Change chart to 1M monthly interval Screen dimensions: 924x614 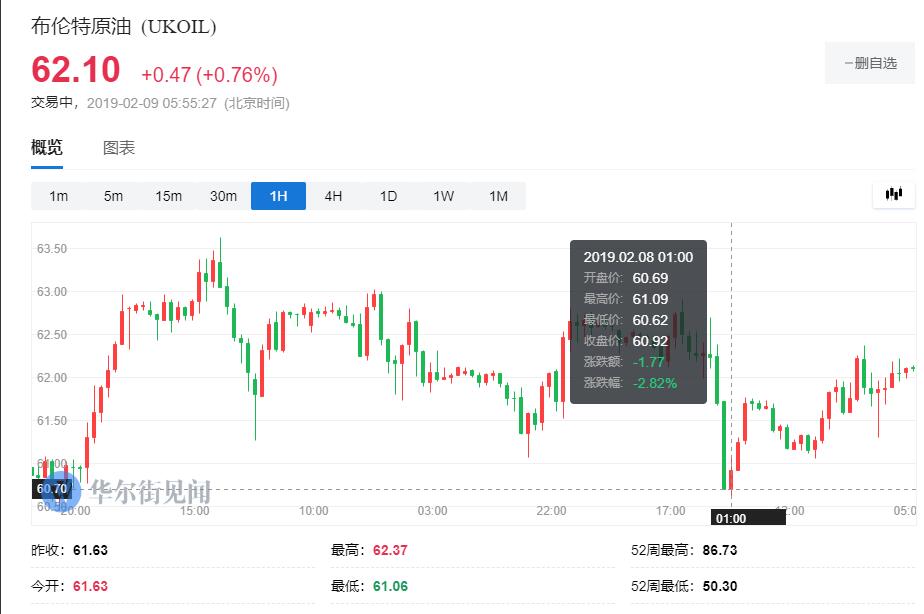coord(498,196)
